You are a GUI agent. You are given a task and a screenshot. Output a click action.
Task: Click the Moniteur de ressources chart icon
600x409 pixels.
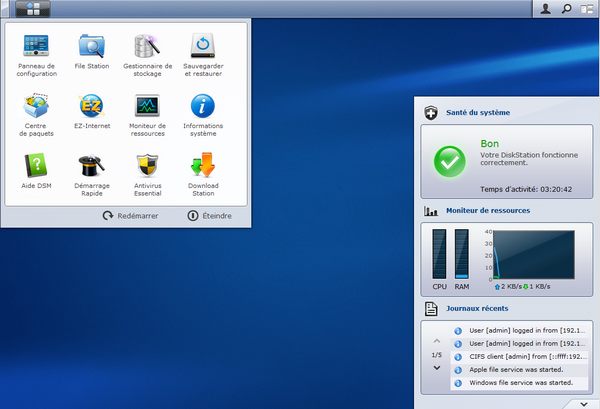tap(431, 211)
